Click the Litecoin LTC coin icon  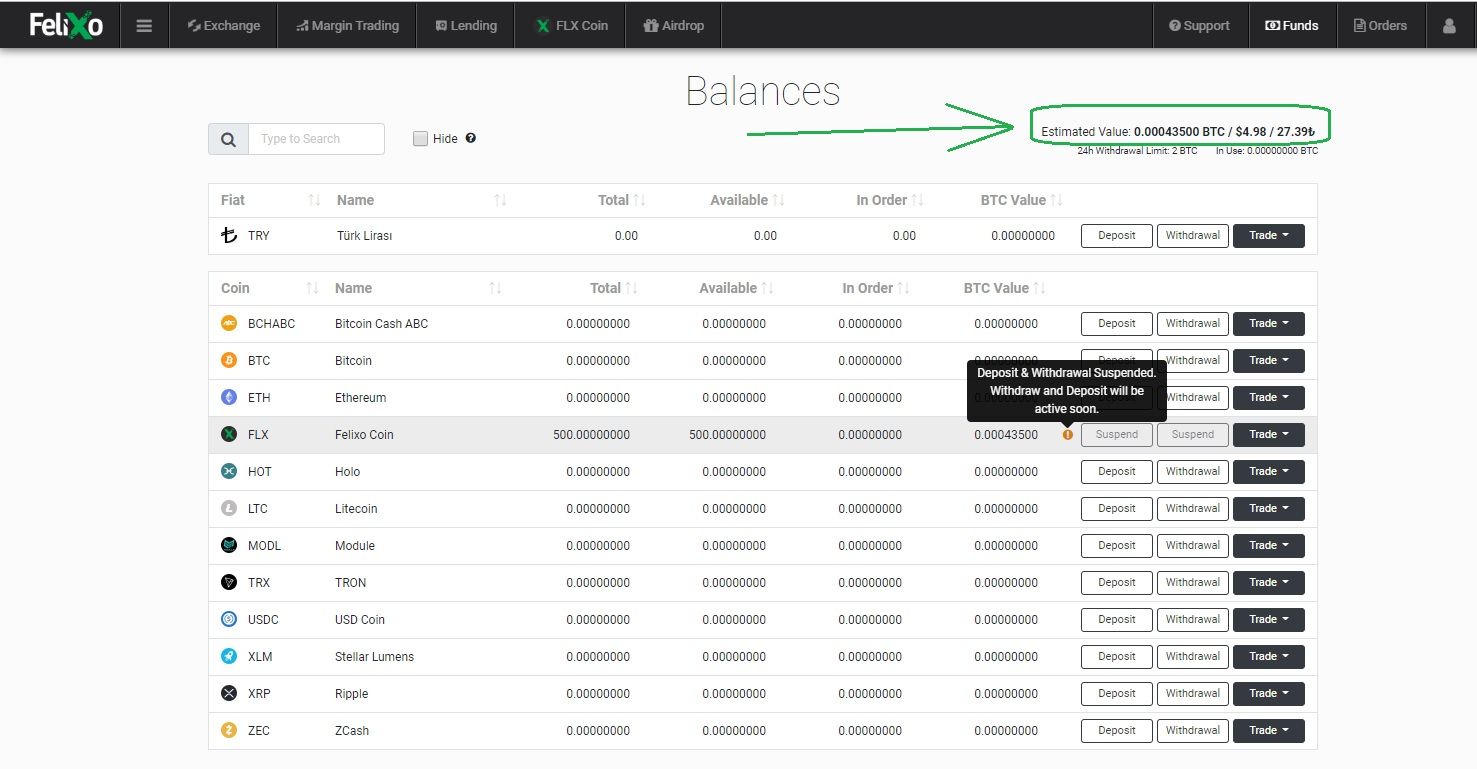pos(229,509)
